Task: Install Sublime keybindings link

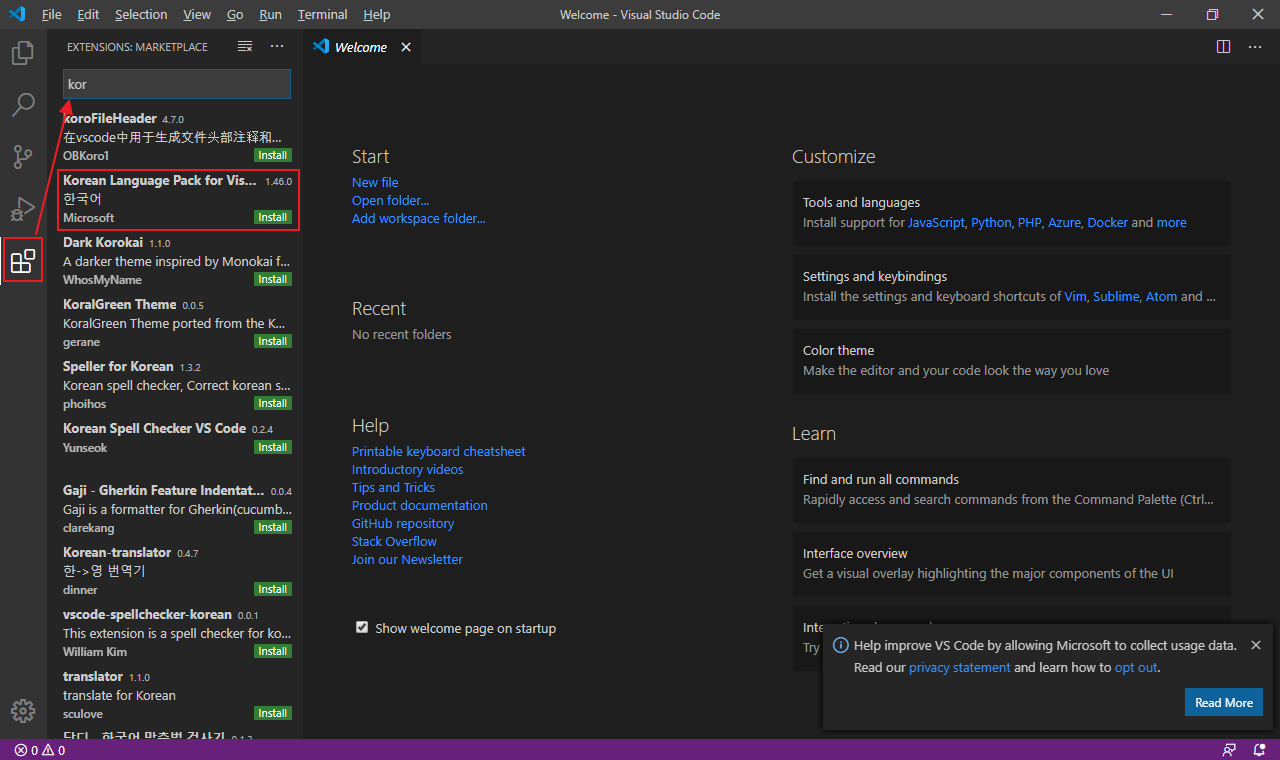Action: 1115,296
